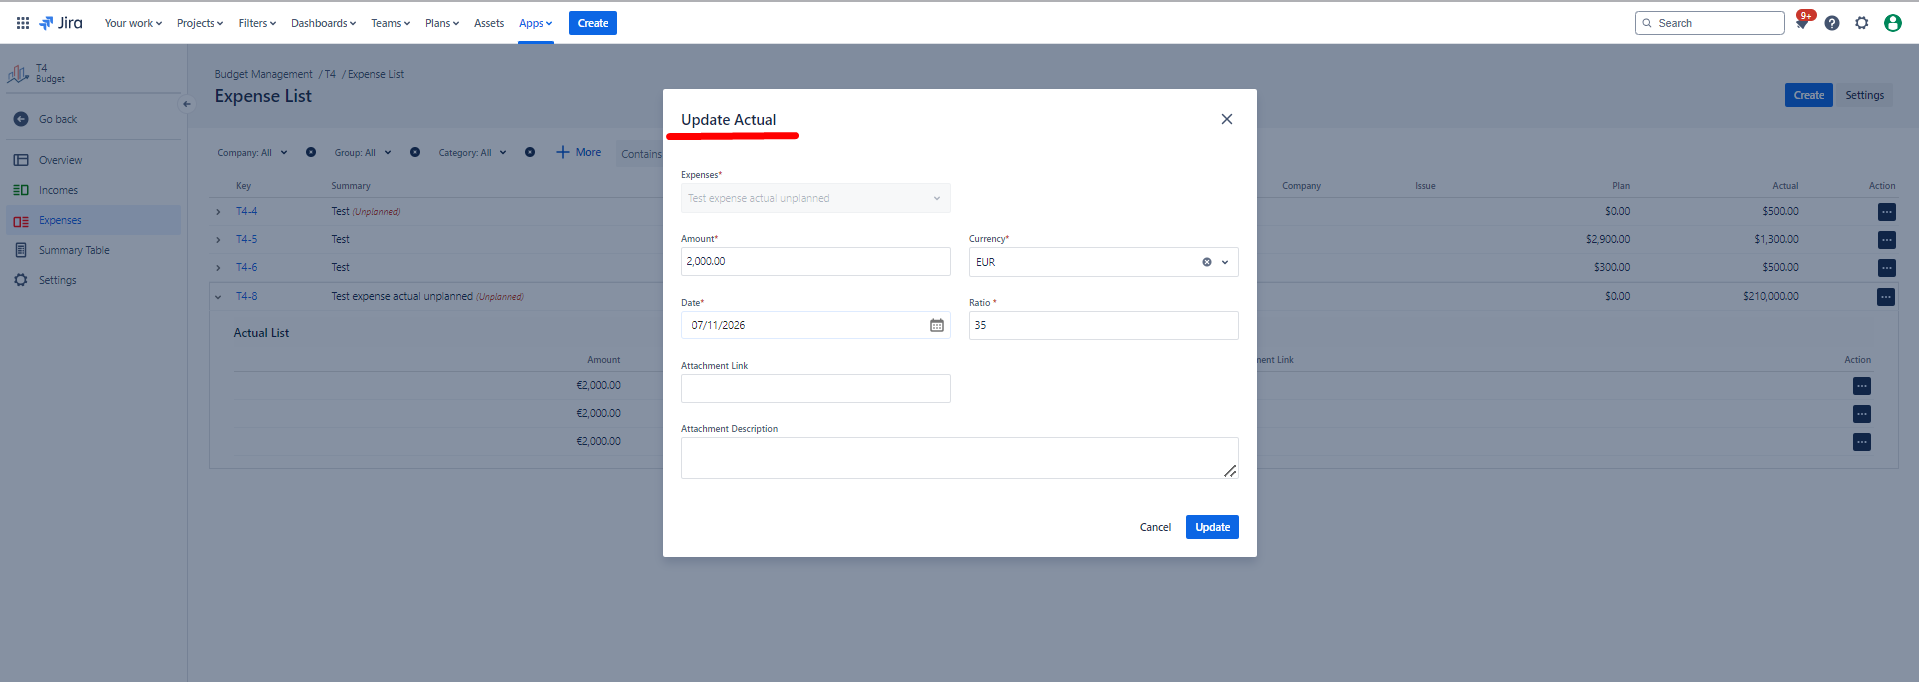Screen dimensions: 1919x682
Task: Collapse row T4-8
Action: pyautogui.click(x=218, y=297)
